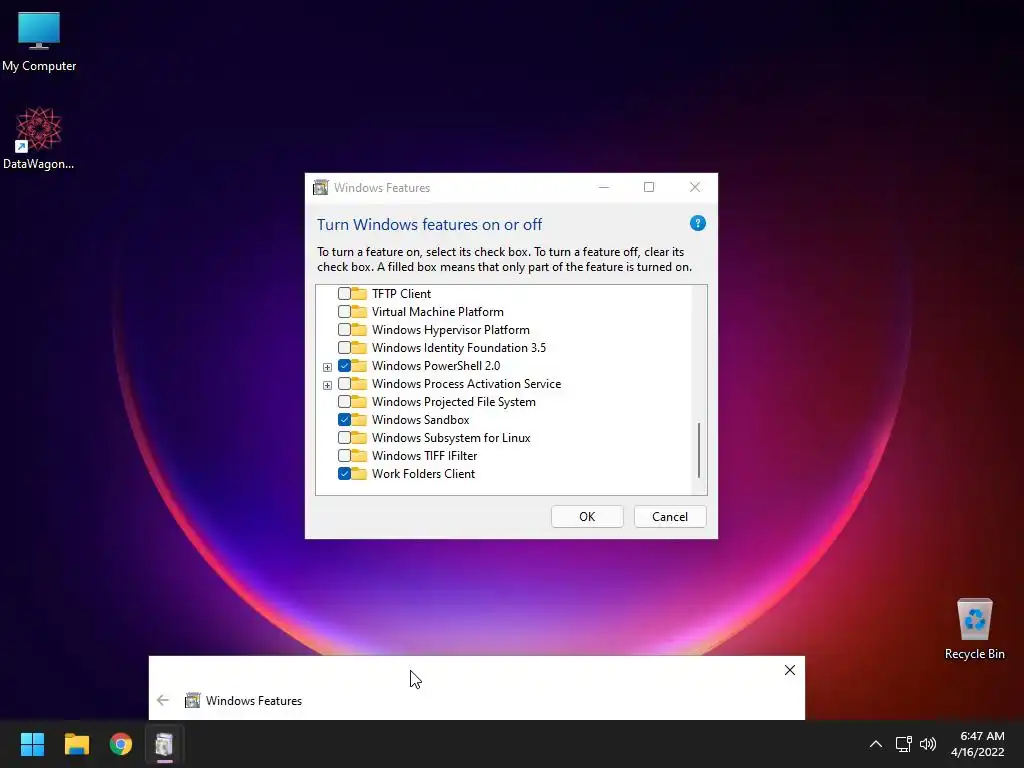Expand Windows Process Activation Service node
Screen dimensions: 1024x768
[327, 385]
